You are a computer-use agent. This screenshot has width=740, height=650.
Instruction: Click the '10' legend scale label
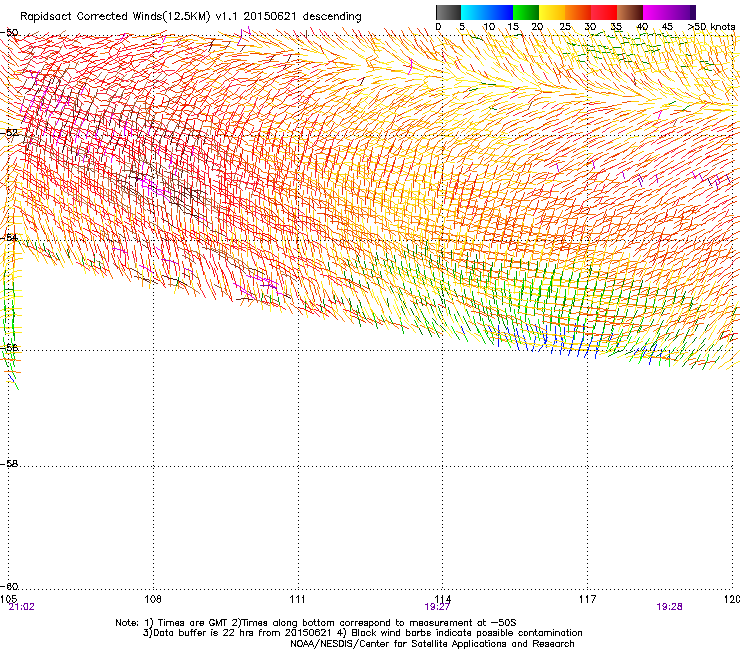pos(489,27)
